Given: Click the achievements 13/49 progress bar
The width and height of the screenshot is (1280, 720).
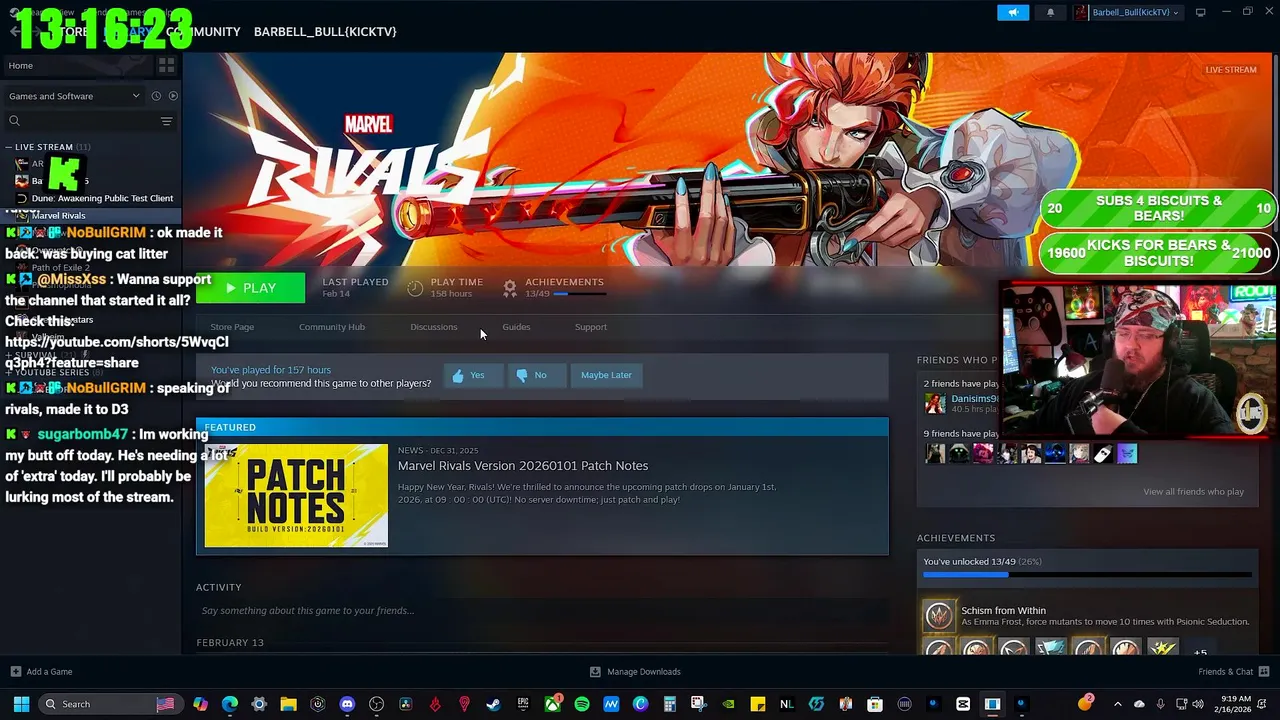Looking at the screenshot, I should pos(1087,575).
